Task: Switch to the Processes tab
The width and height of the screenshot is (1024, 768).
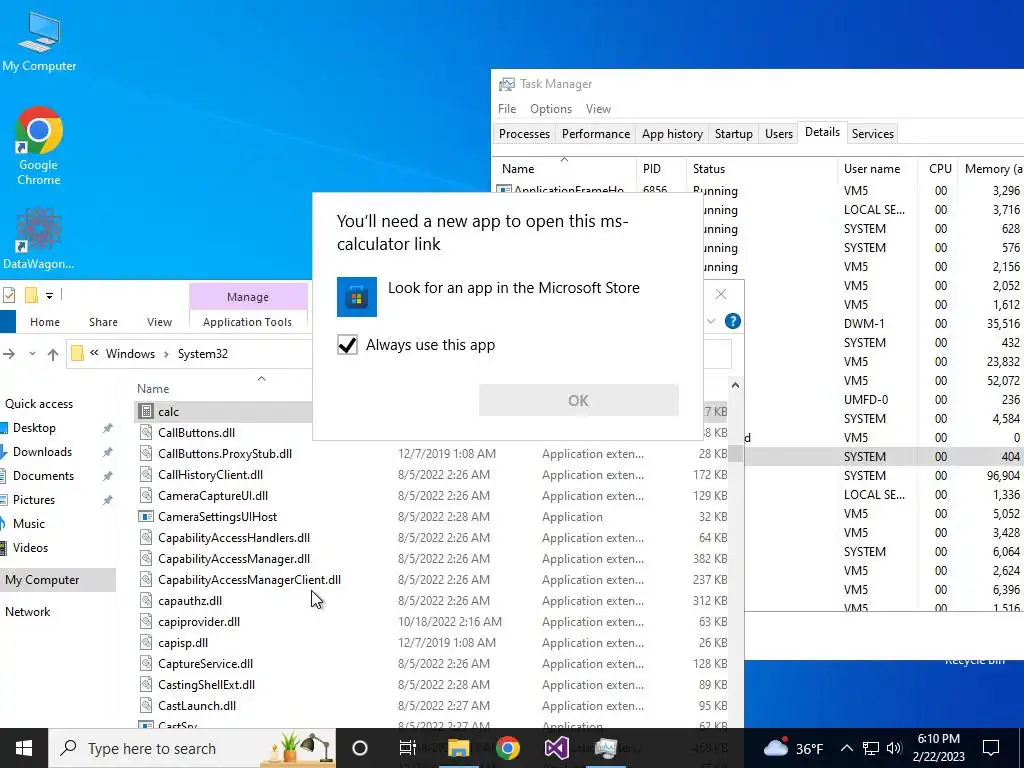Action: click(524, 134)
